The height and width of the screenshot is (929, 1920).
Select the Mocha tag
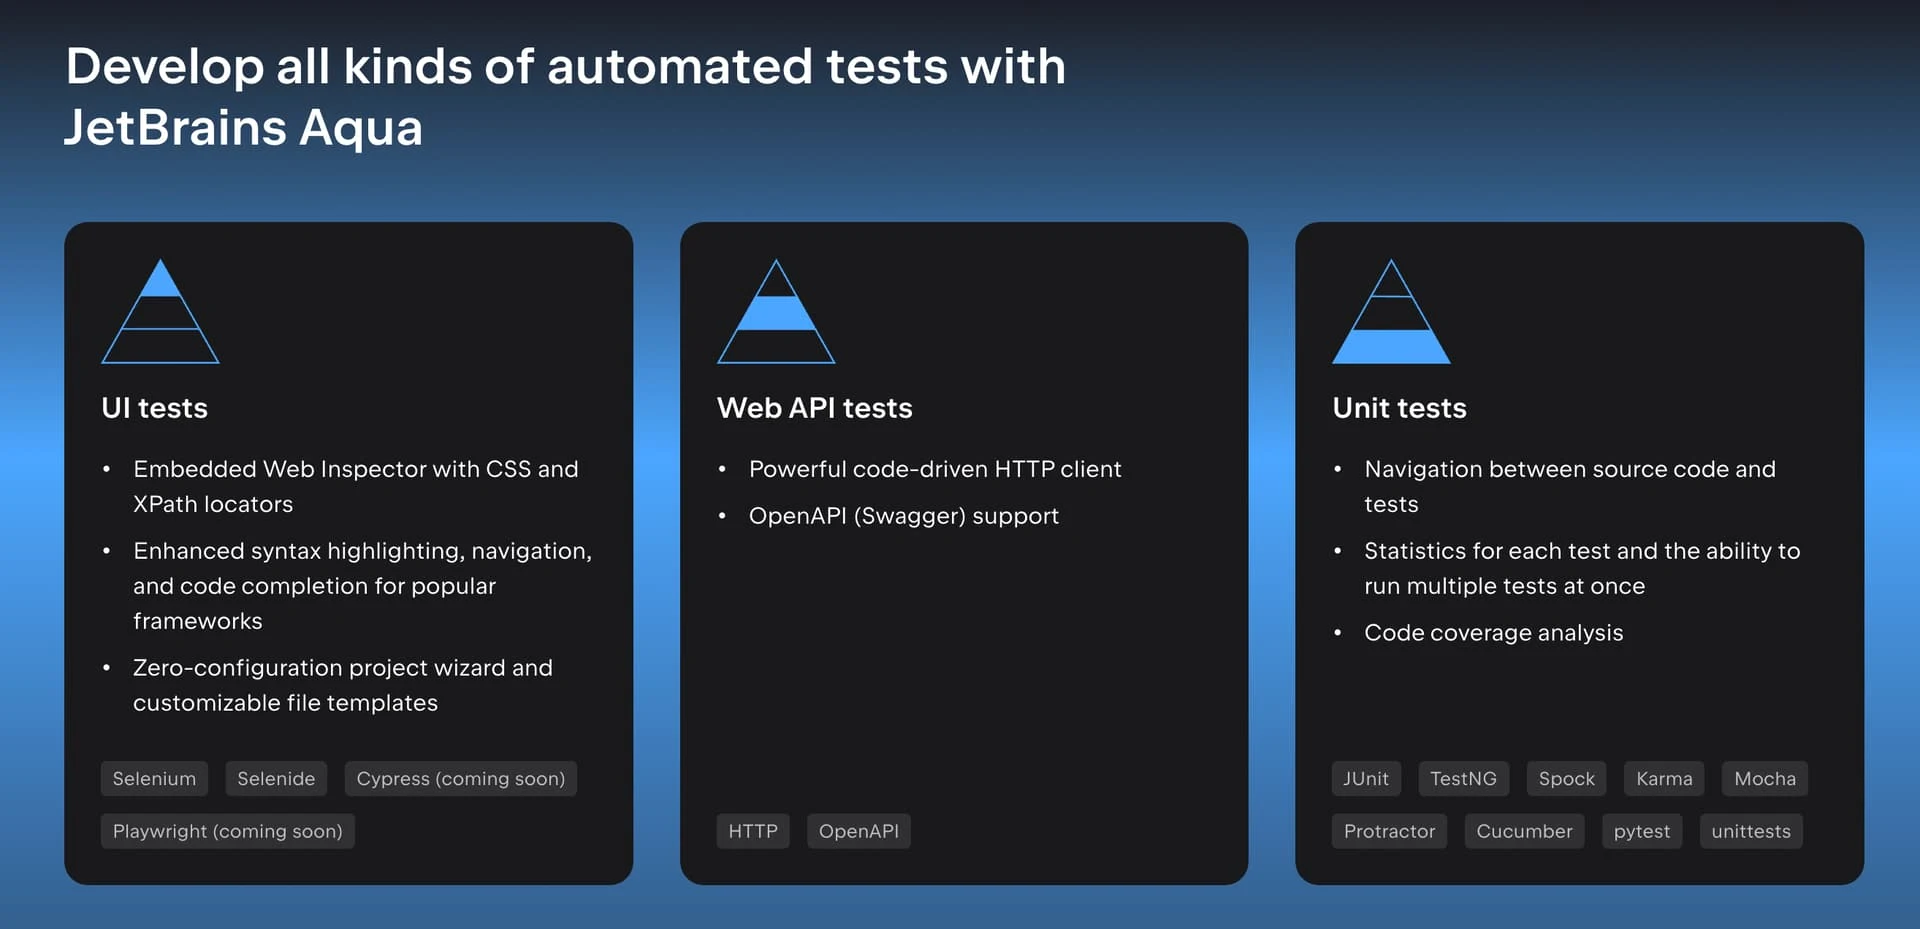1765,779
